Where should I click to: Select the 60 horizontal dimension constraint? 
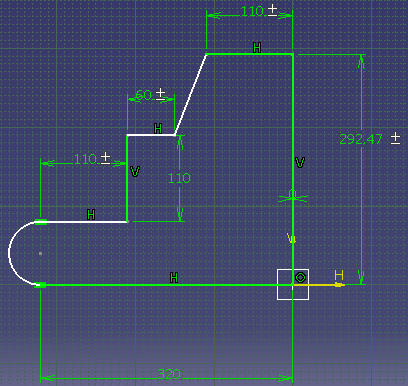tap(144, 95)
